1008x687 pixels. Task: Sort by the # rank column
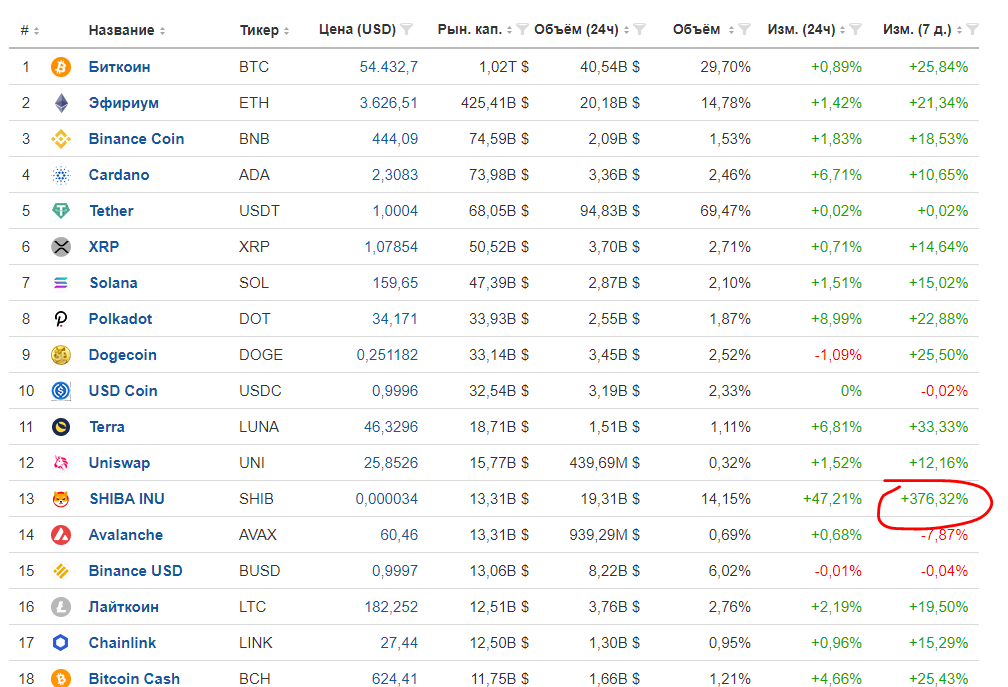click(x=25, y=30)
